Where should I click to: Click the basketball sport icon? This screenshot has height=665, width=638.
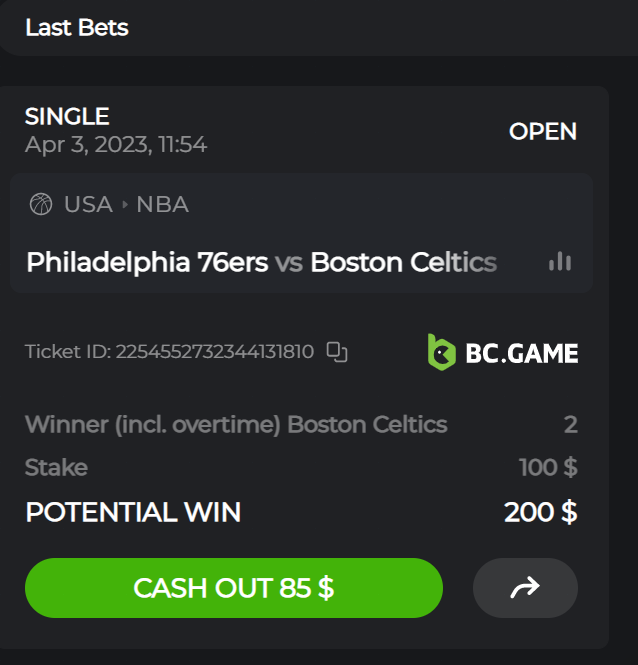tap(41, 205)
